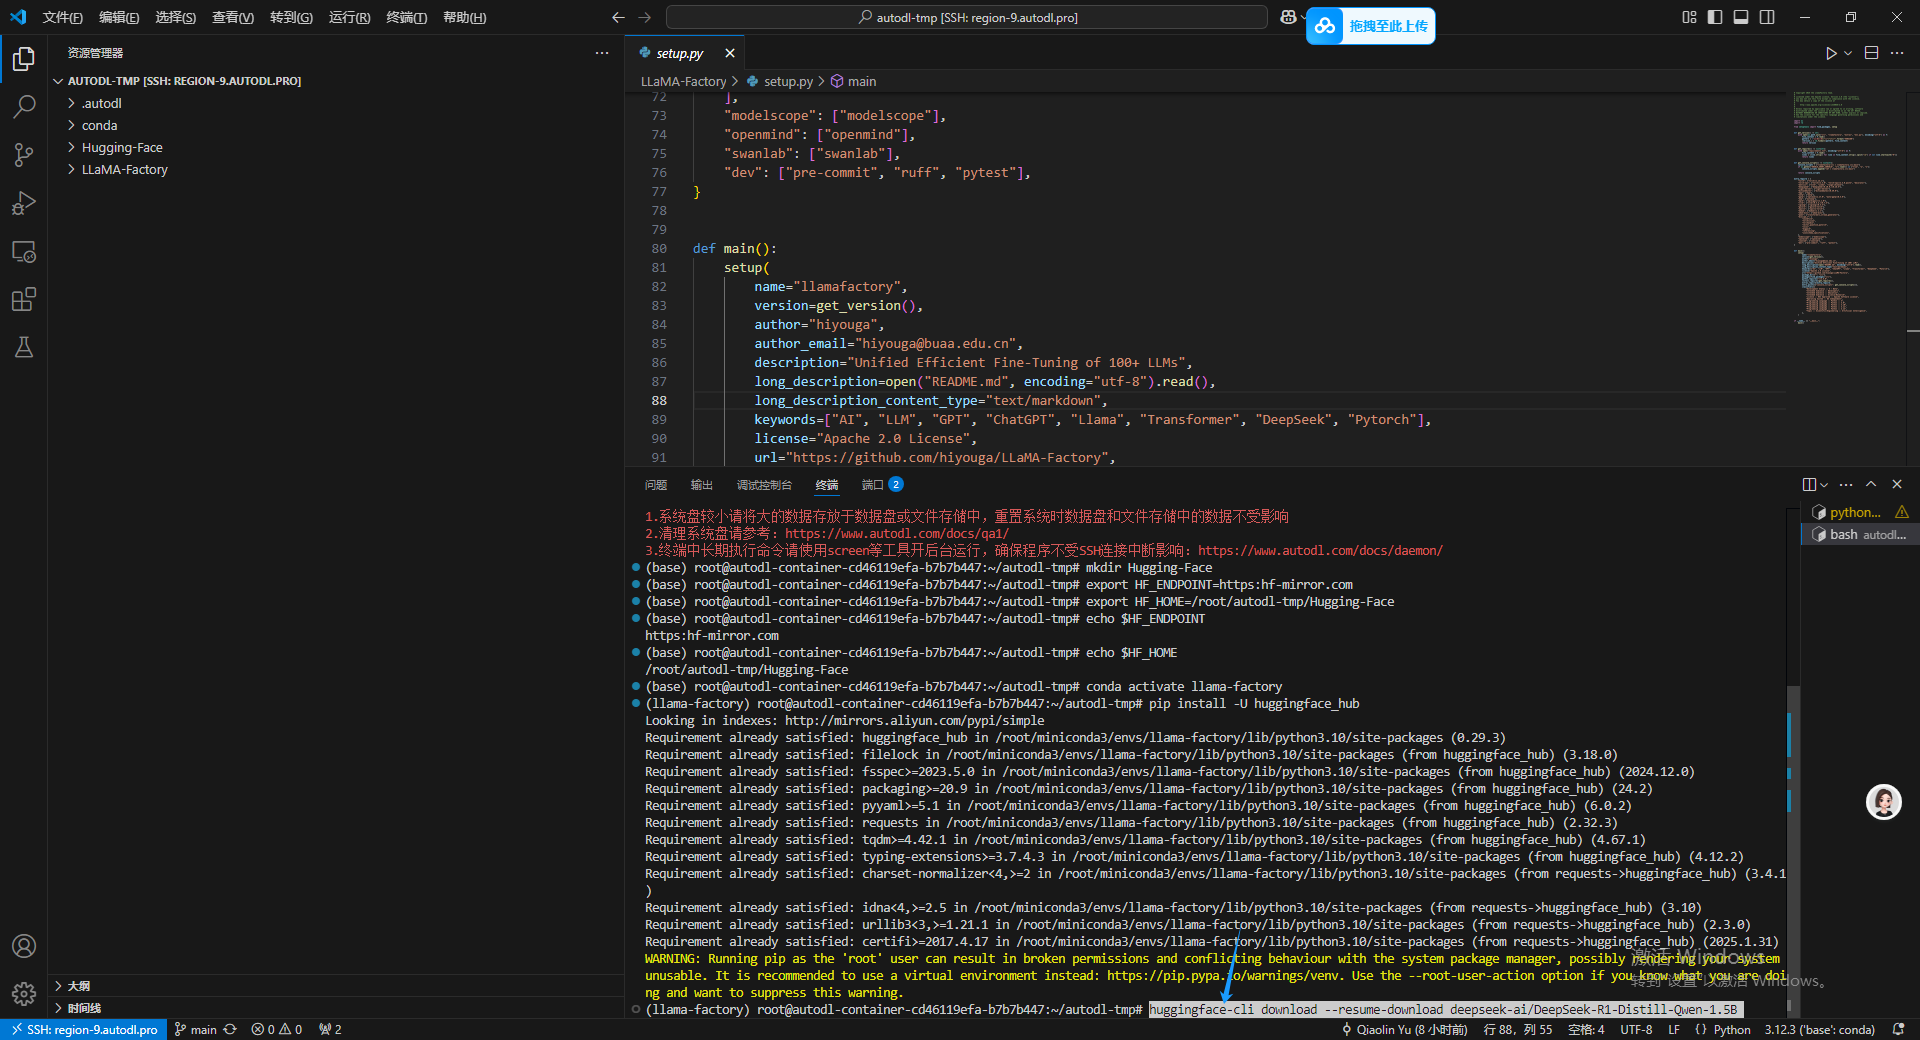Open split terminal dropdown arrow

pyautogui.click(x=1824, y=484)
